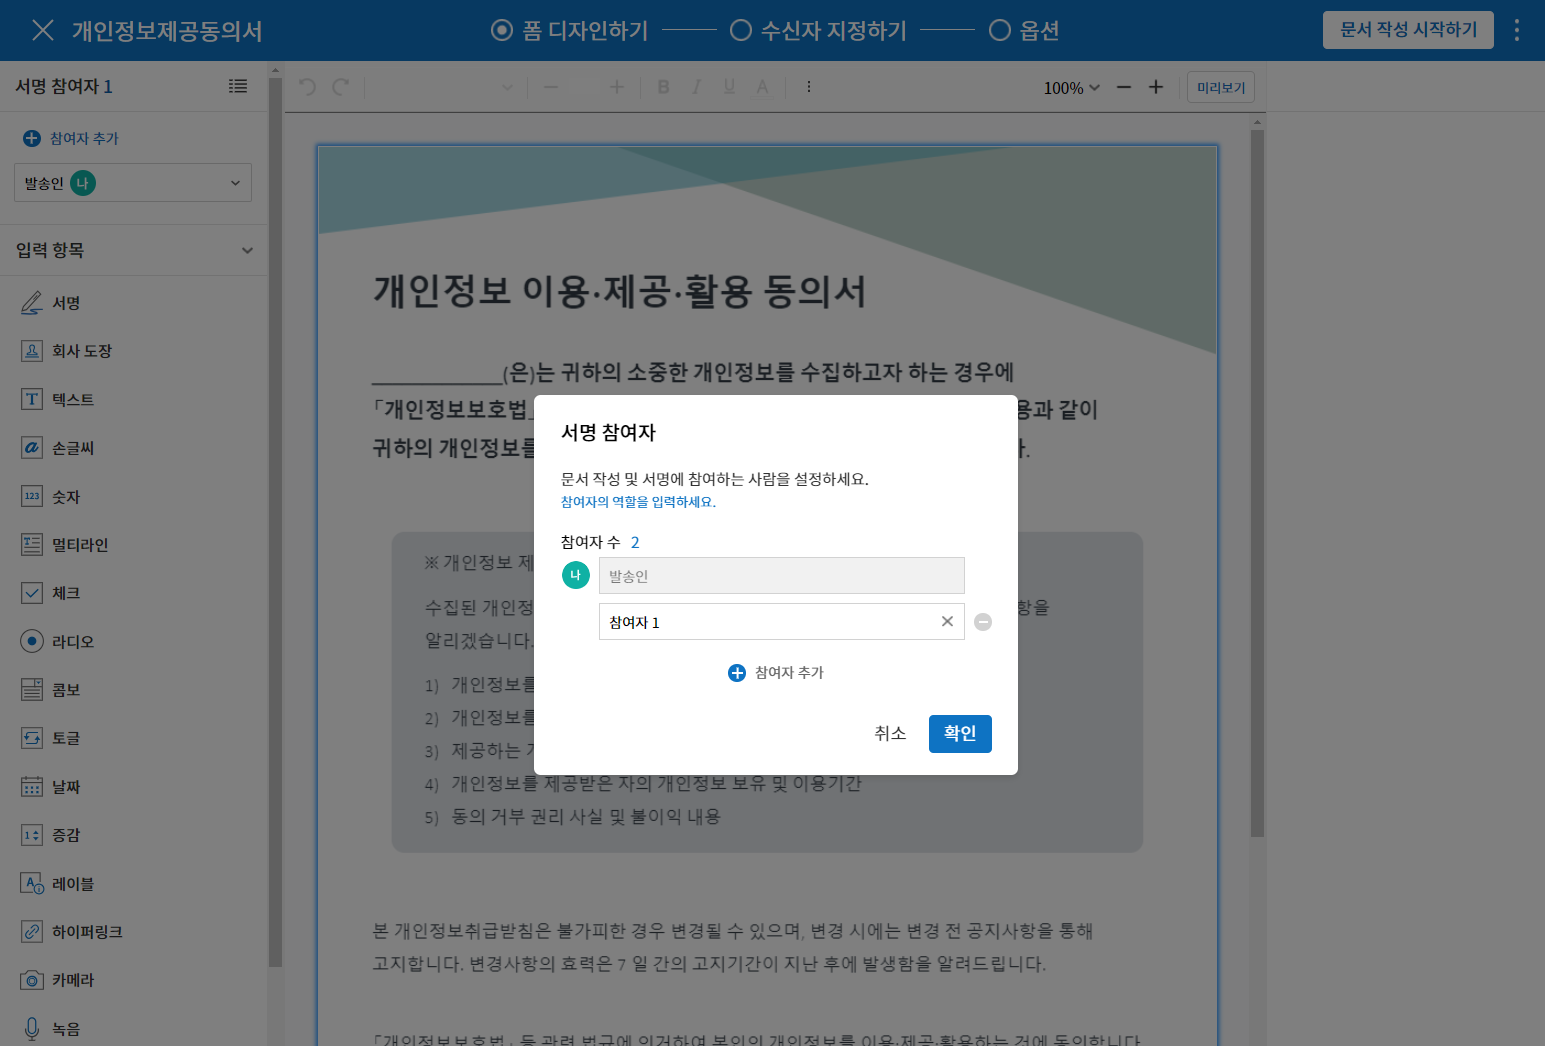Go to 수신자 지정하기 step
Image resolution: width=1545 pixels, height=1046 pixels.
[x=818, y=31]
